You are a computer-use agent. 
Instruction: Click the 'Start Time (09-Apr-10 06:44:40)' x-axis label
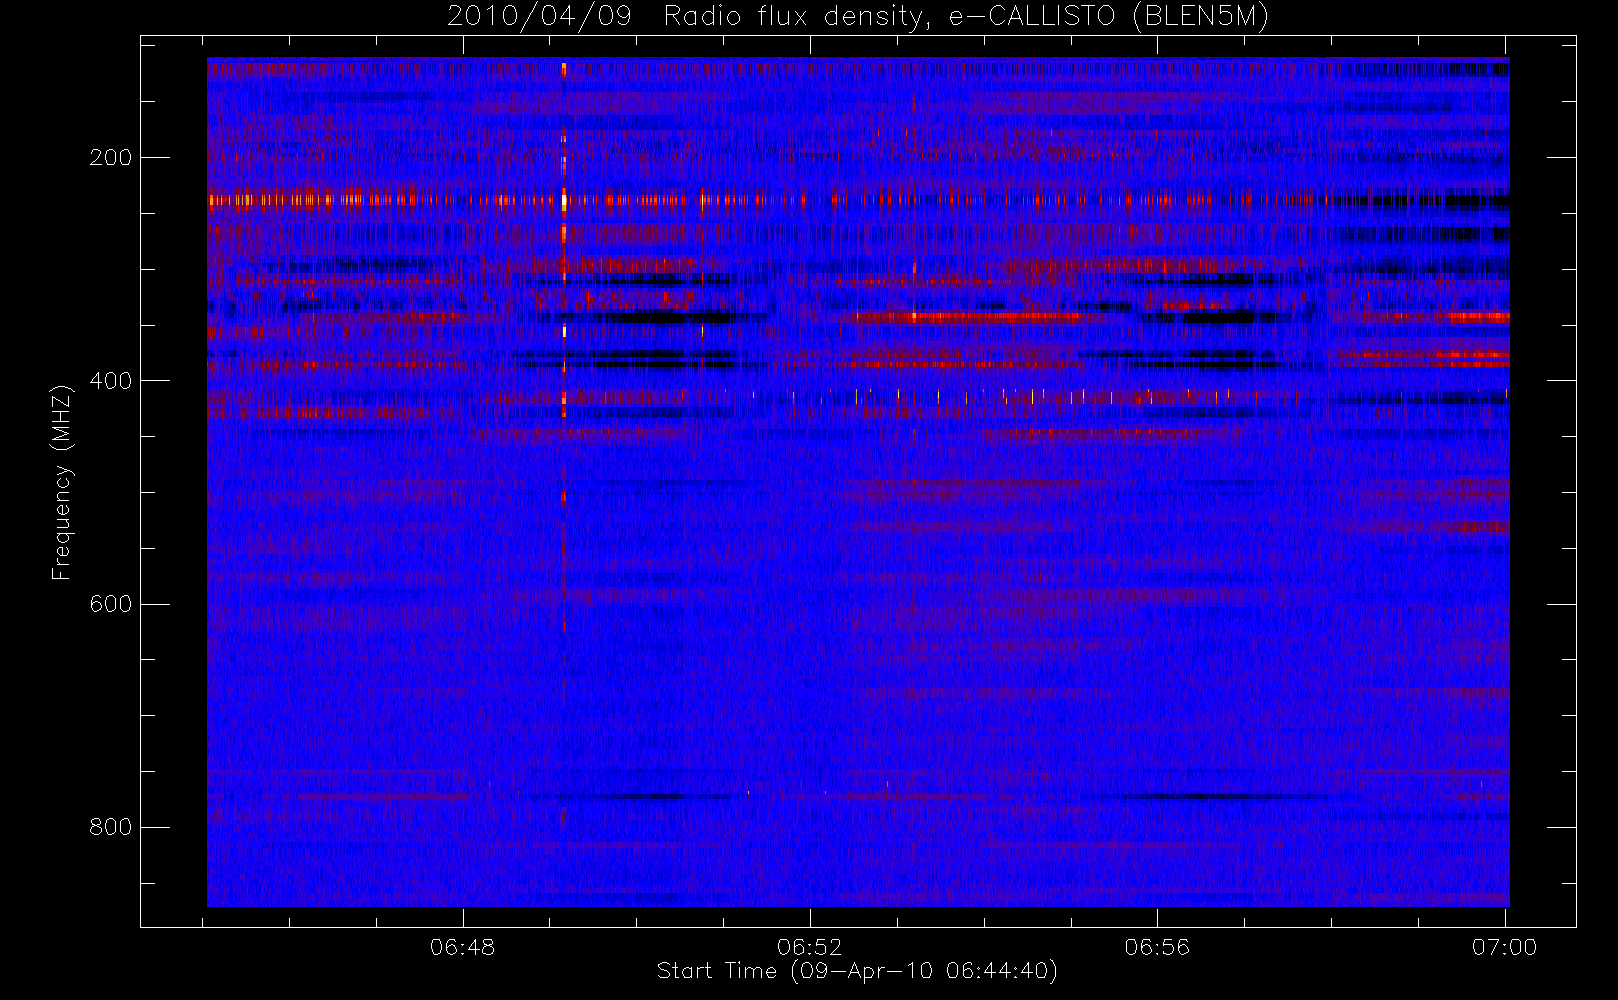click(857, 971)
